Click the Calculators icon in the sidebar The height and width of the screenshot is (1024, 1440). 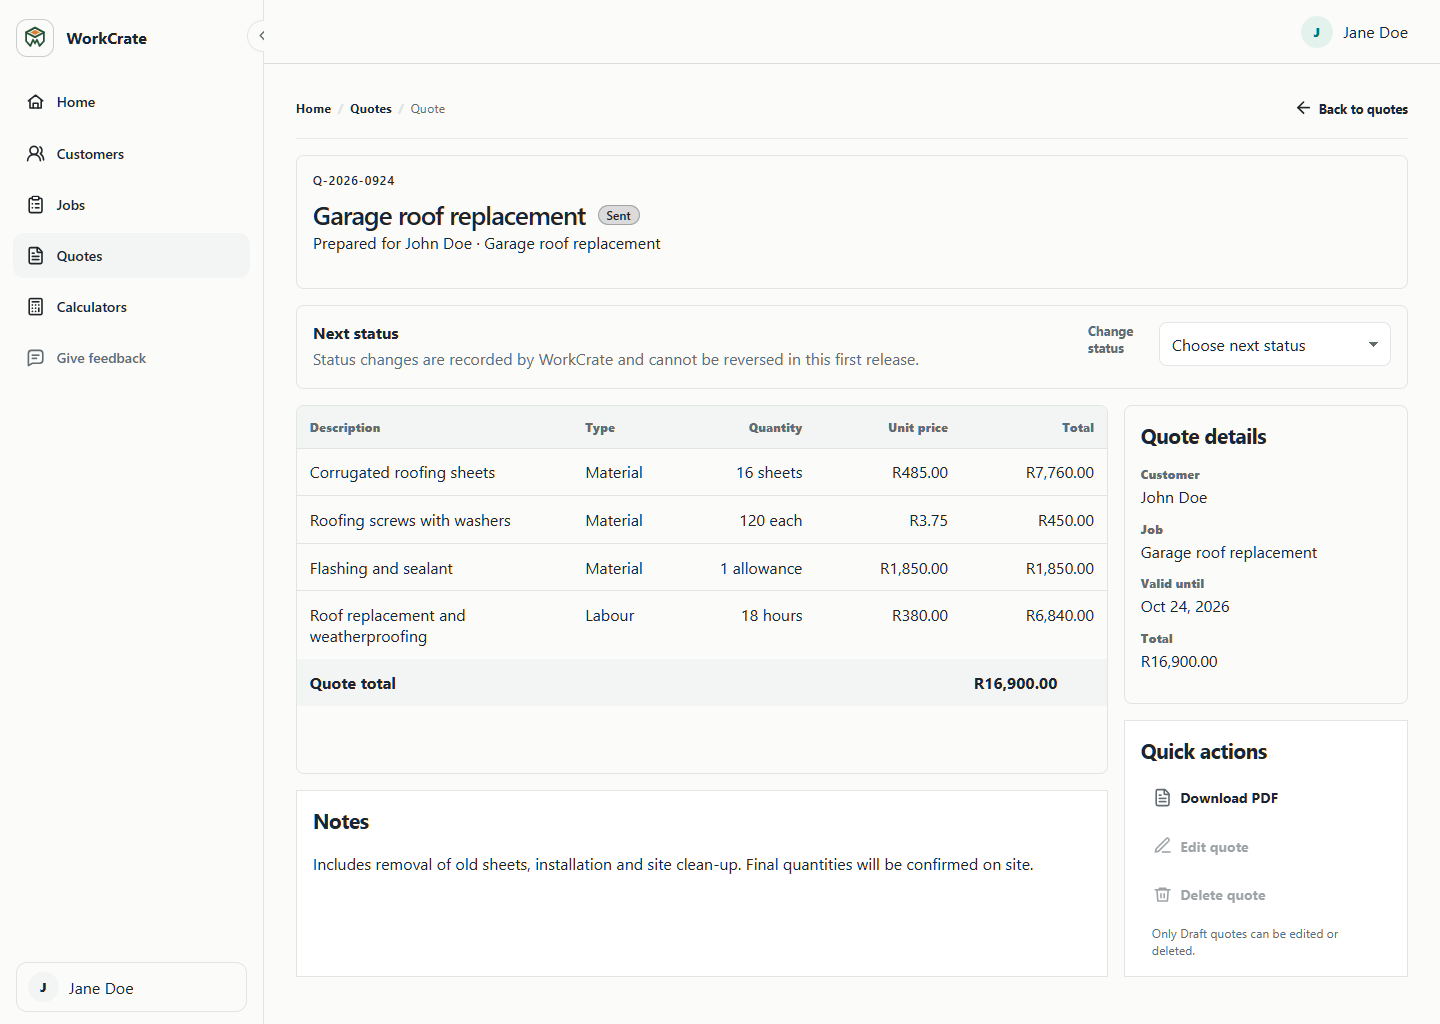(36, 307)
